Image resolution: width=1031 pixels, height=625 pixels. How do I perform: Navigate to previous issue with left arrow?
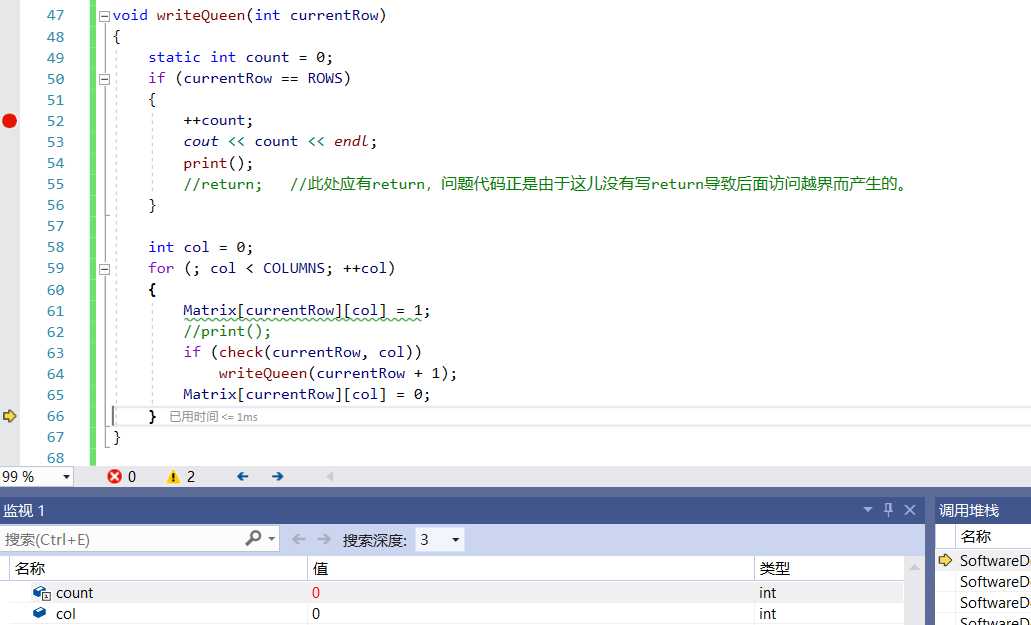(x=243, y=476)
